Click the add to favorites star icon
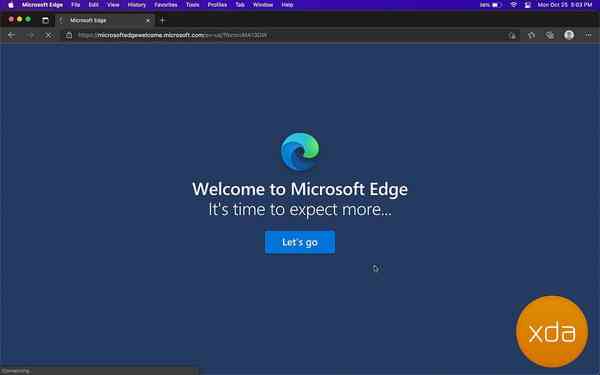This screenshot has width=600, height=375. pos(512,35)
